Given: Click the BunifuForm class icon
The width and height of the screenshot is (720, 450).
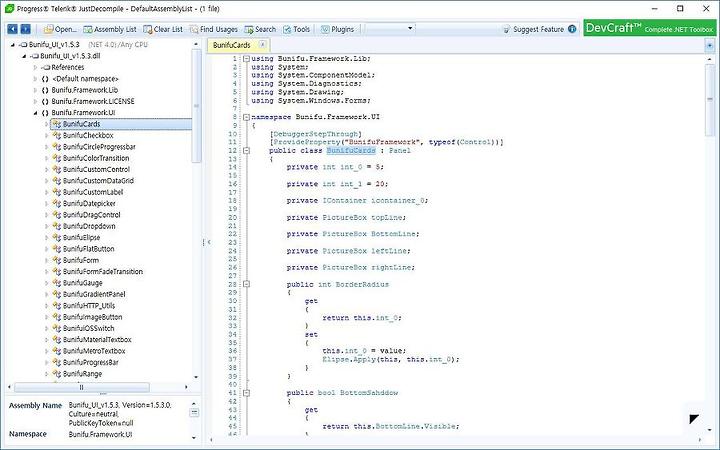Looking at the screenshot, I should [56, 260].
